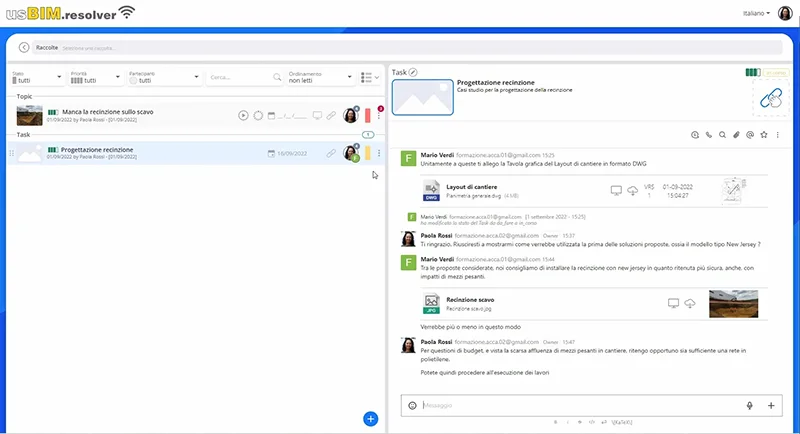Open the Partecipanti filter dropdown
The width and height of the screenshot is (800, 434).
(164, 78)
